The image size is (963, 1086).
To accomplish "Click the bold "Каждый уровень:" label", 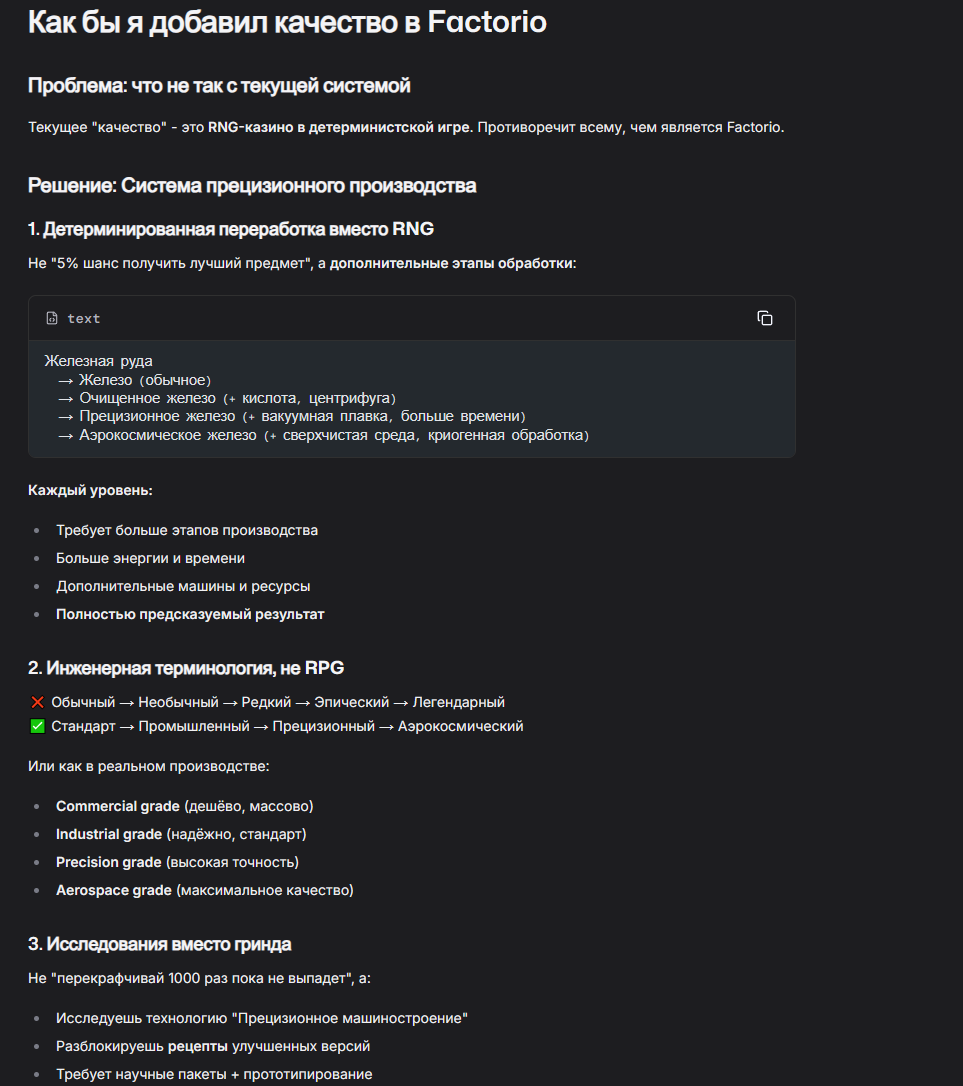I will 90,490.
